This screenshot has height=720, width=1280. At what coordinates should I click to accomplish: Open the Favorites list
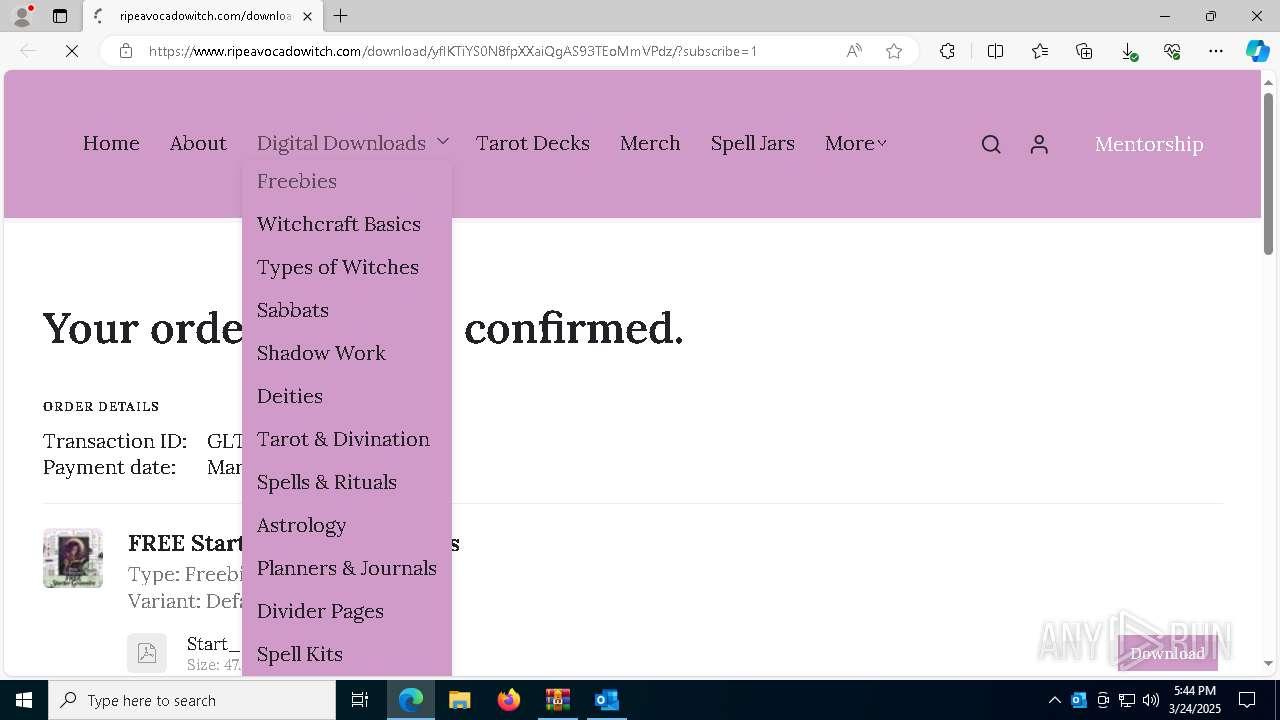[x=1040, y=51]
